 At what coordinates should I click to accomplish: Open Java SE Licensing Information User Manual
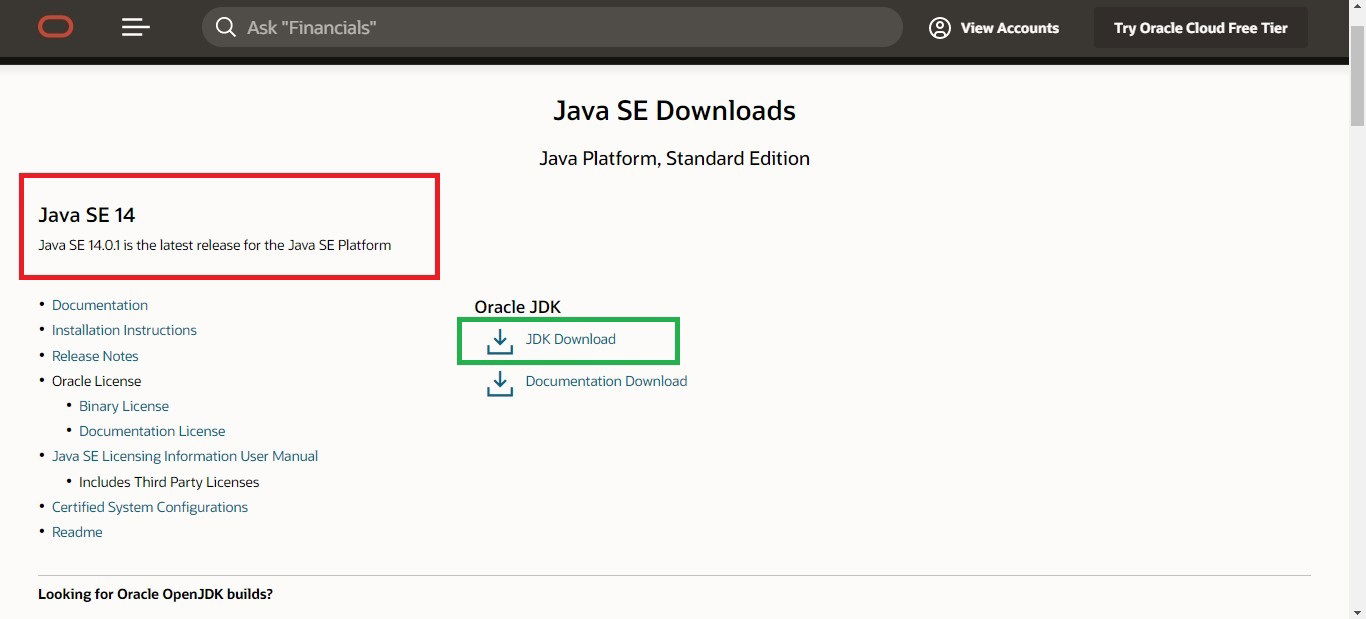tap(185, 456)
